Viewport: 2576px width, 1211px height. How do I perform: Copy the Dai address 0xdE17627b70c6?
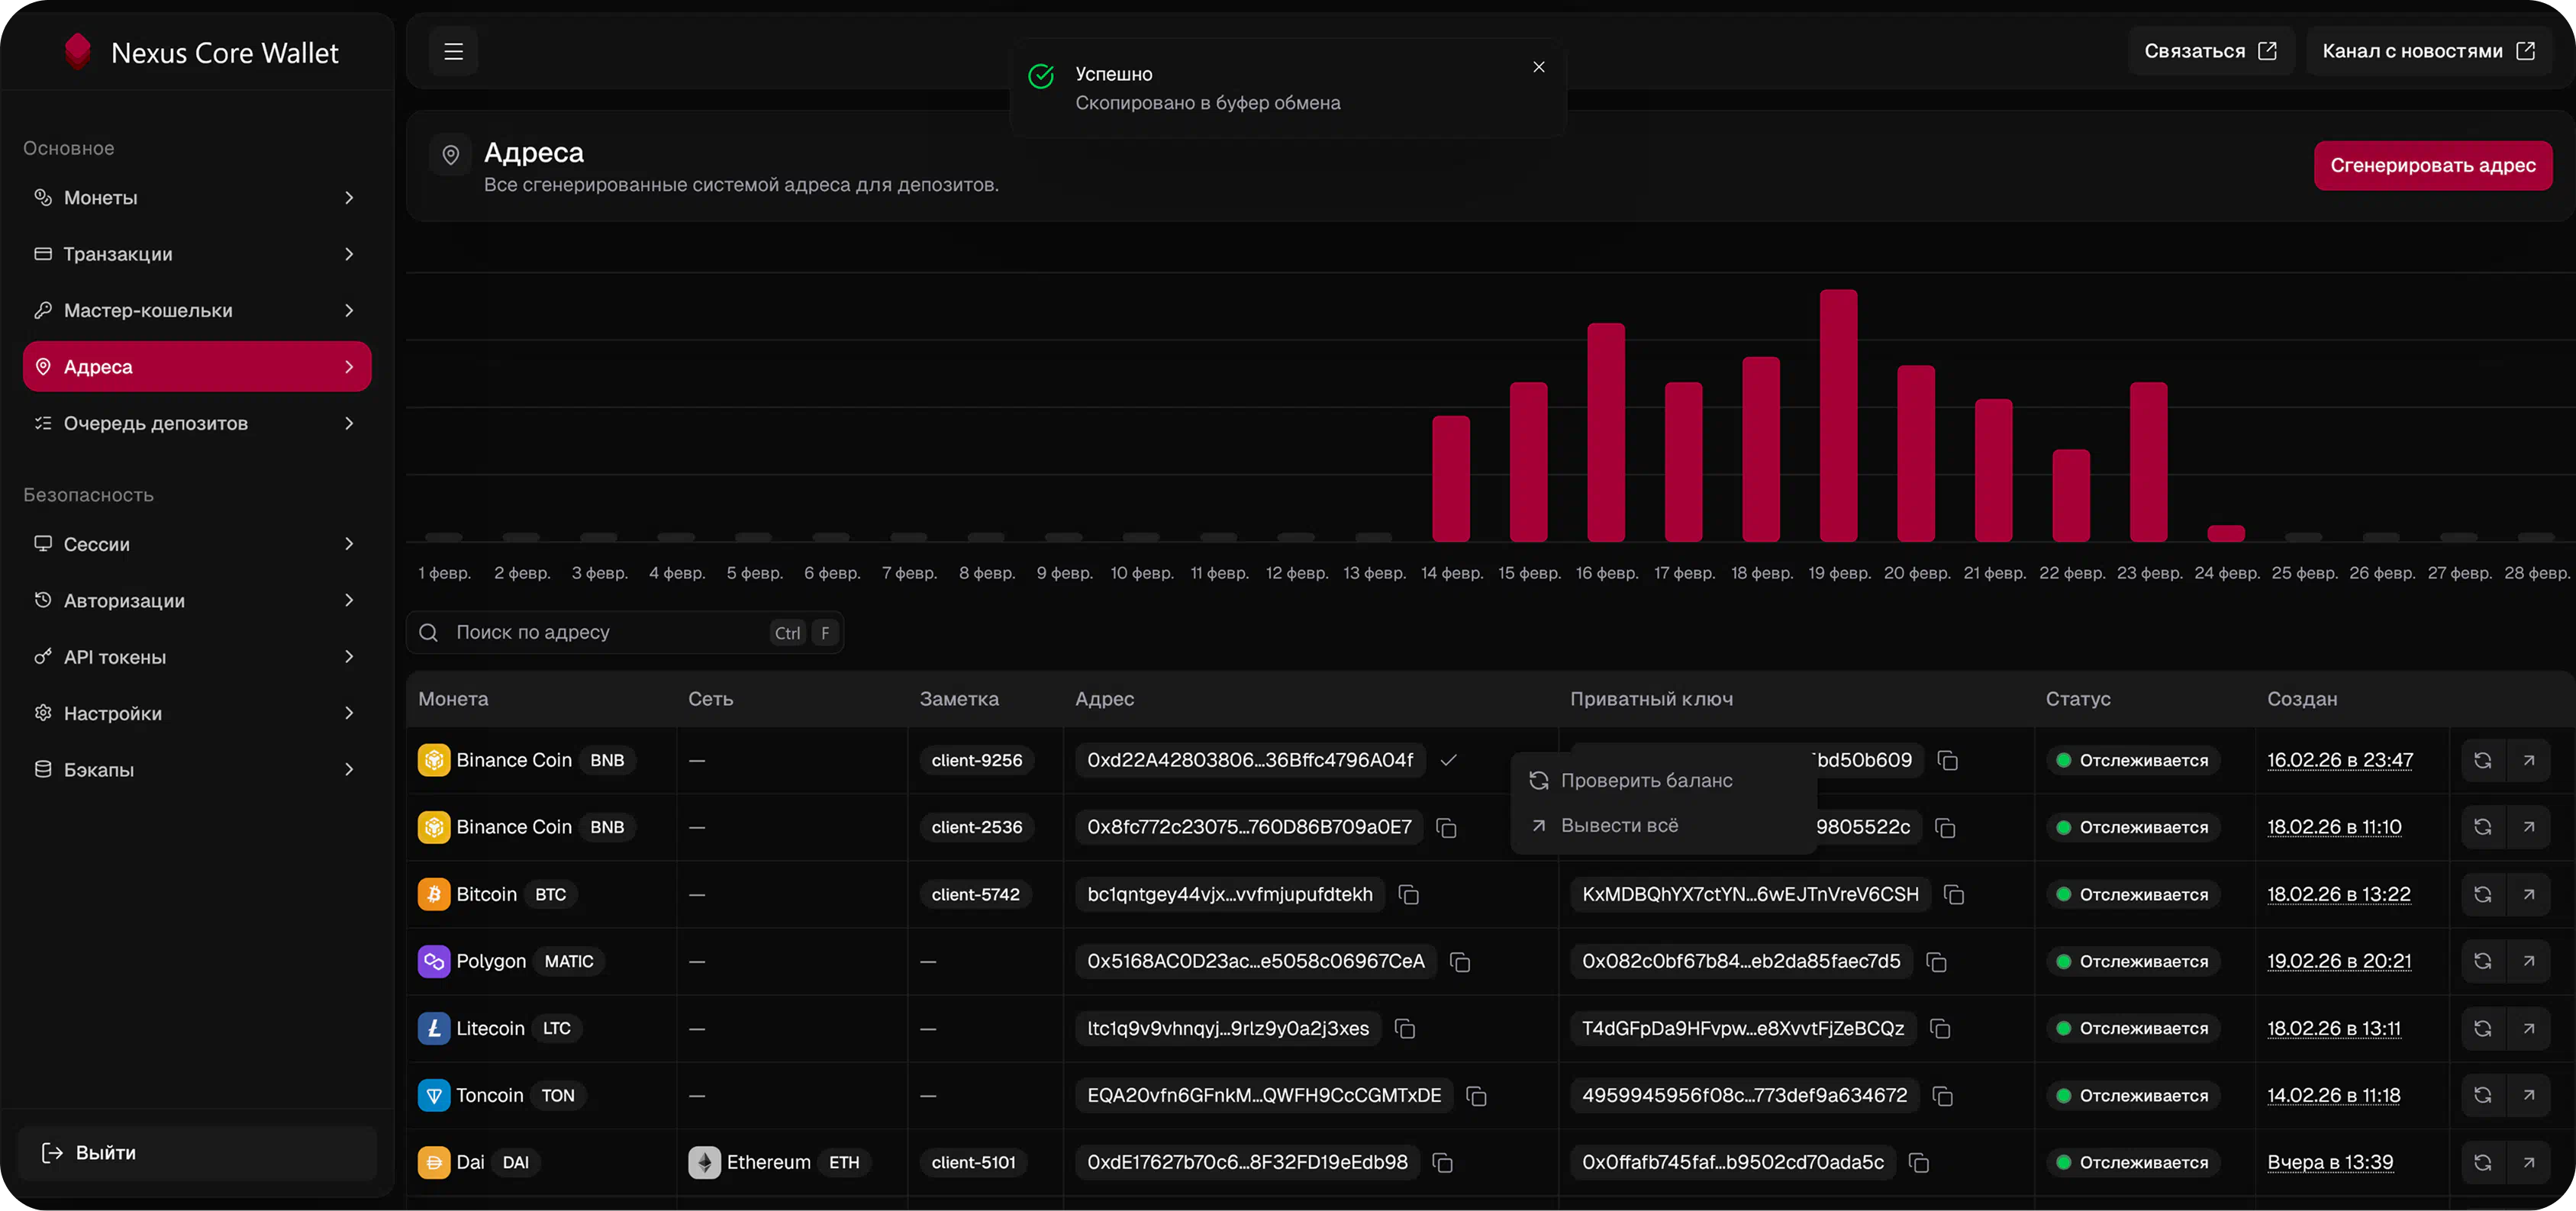pyautogui.click(x=1442, y=1163)
